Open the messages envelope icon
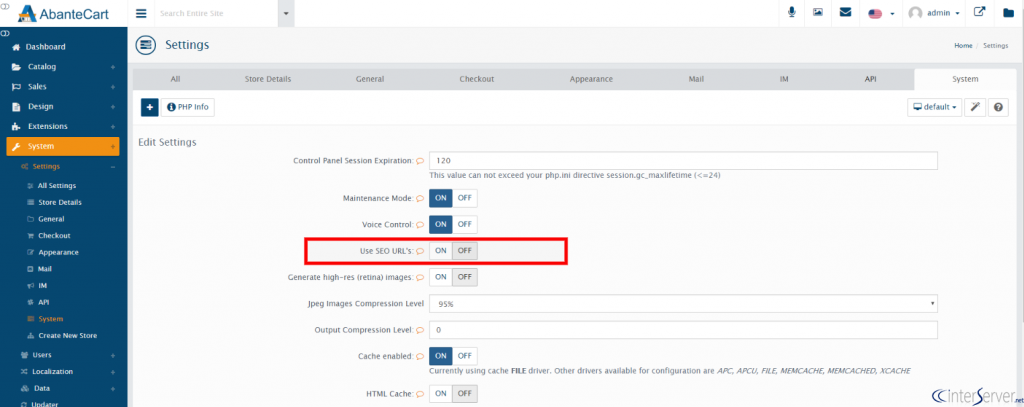 pyautogui.click(x=845, y=12)
